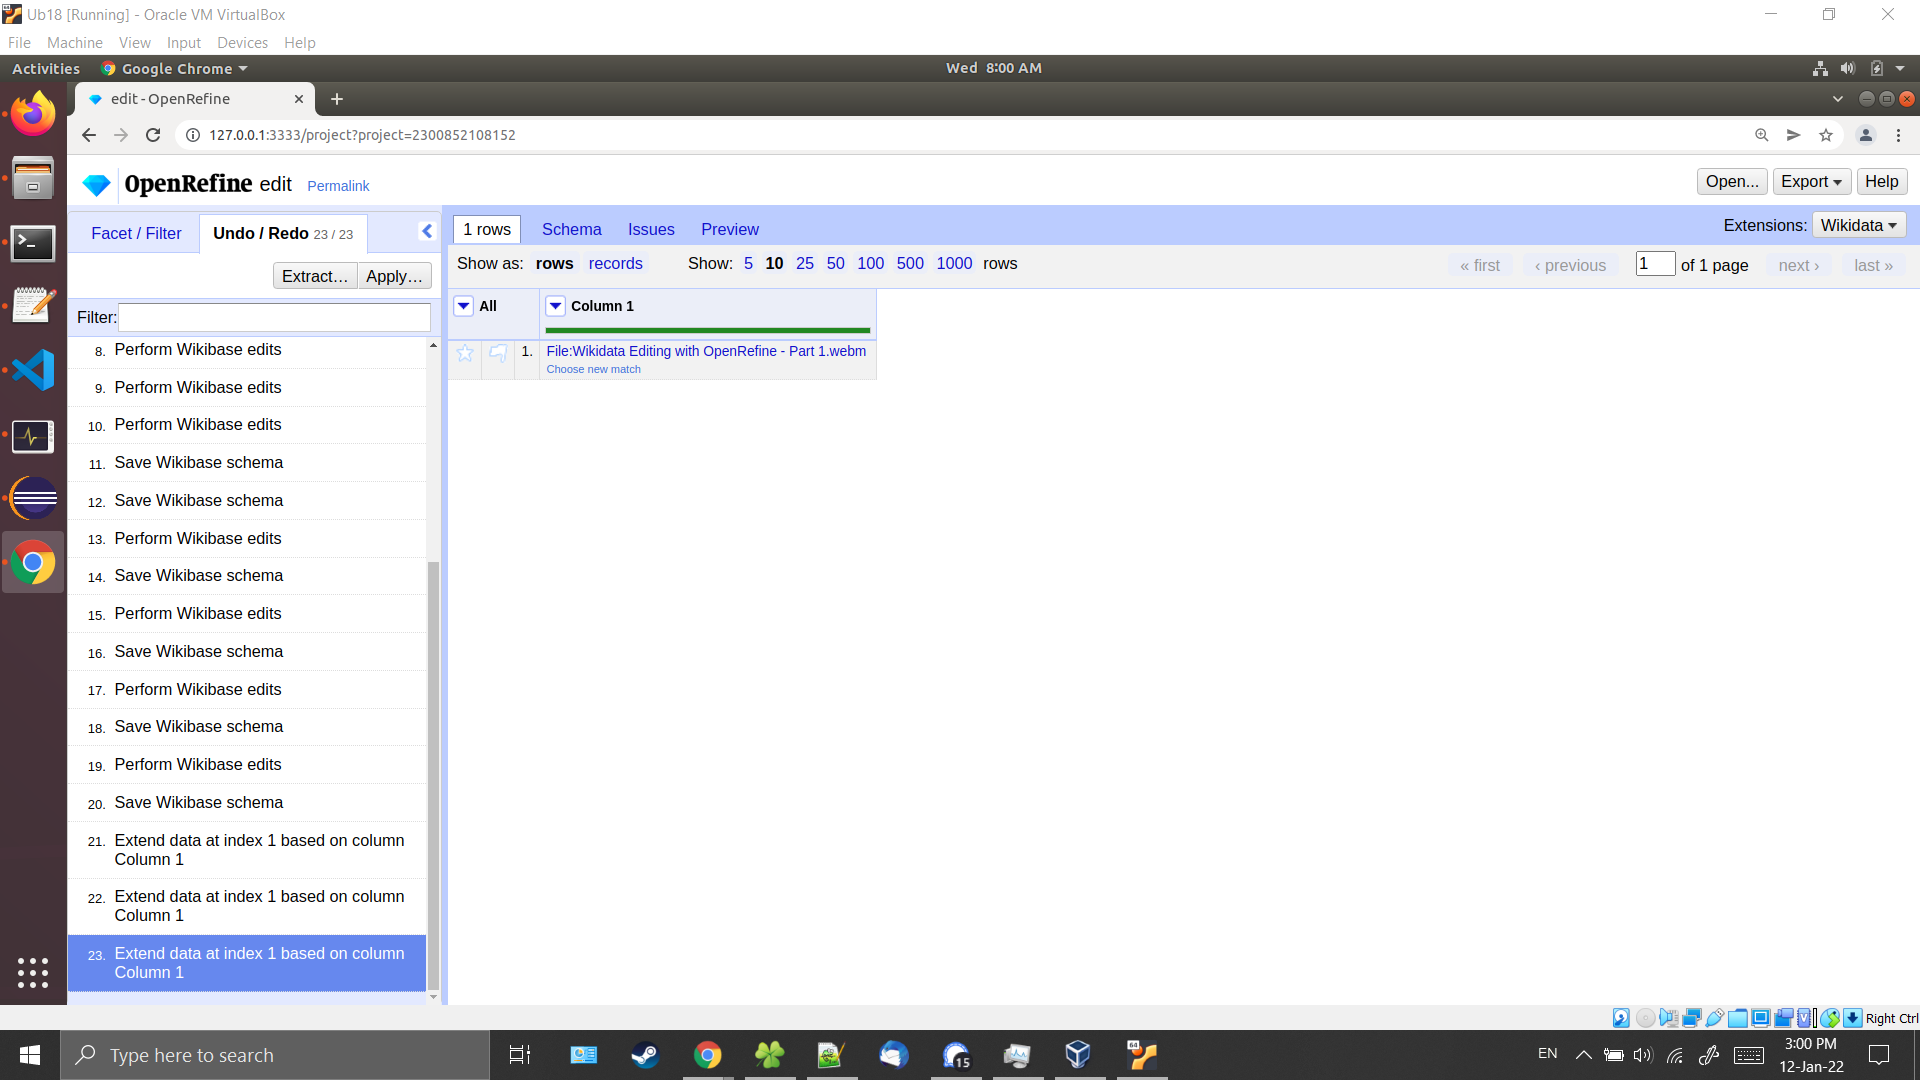Open Eclipse from the Ubuntu dock
Viewport: 1920px width, 1080px height.
pos(33,498)
